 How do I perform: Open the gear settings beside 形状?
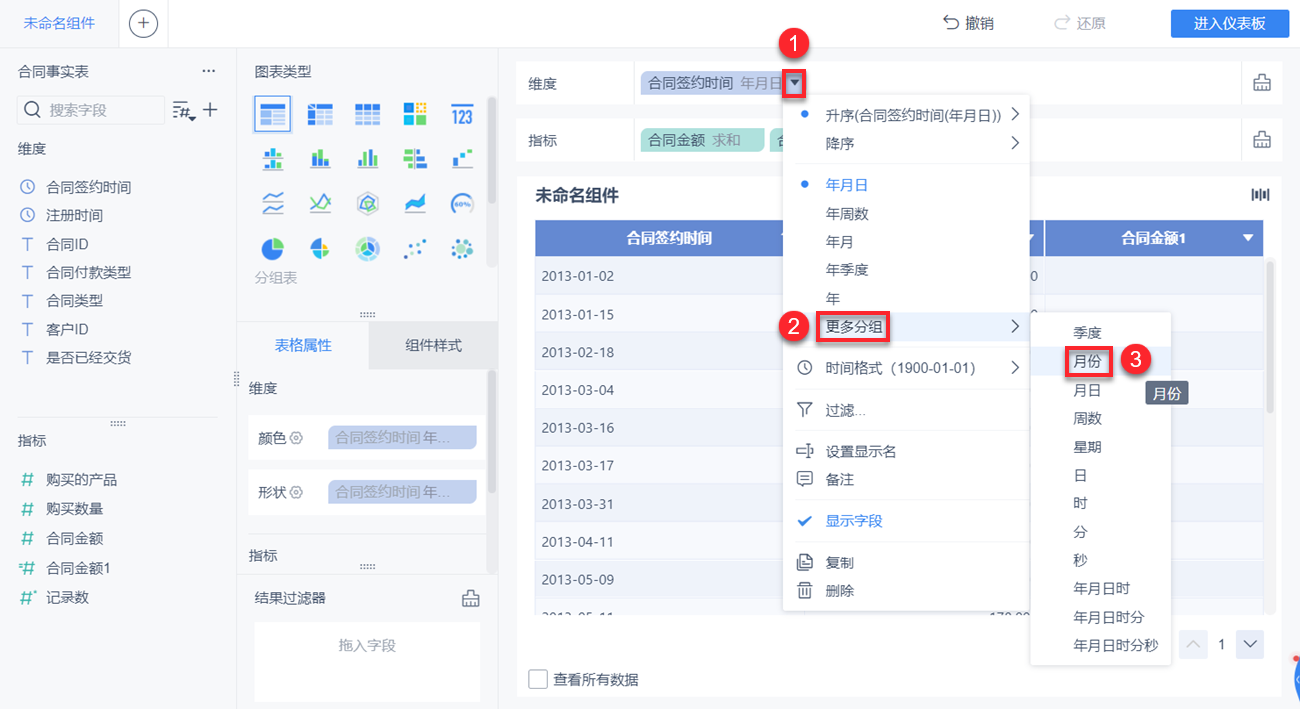296,493
